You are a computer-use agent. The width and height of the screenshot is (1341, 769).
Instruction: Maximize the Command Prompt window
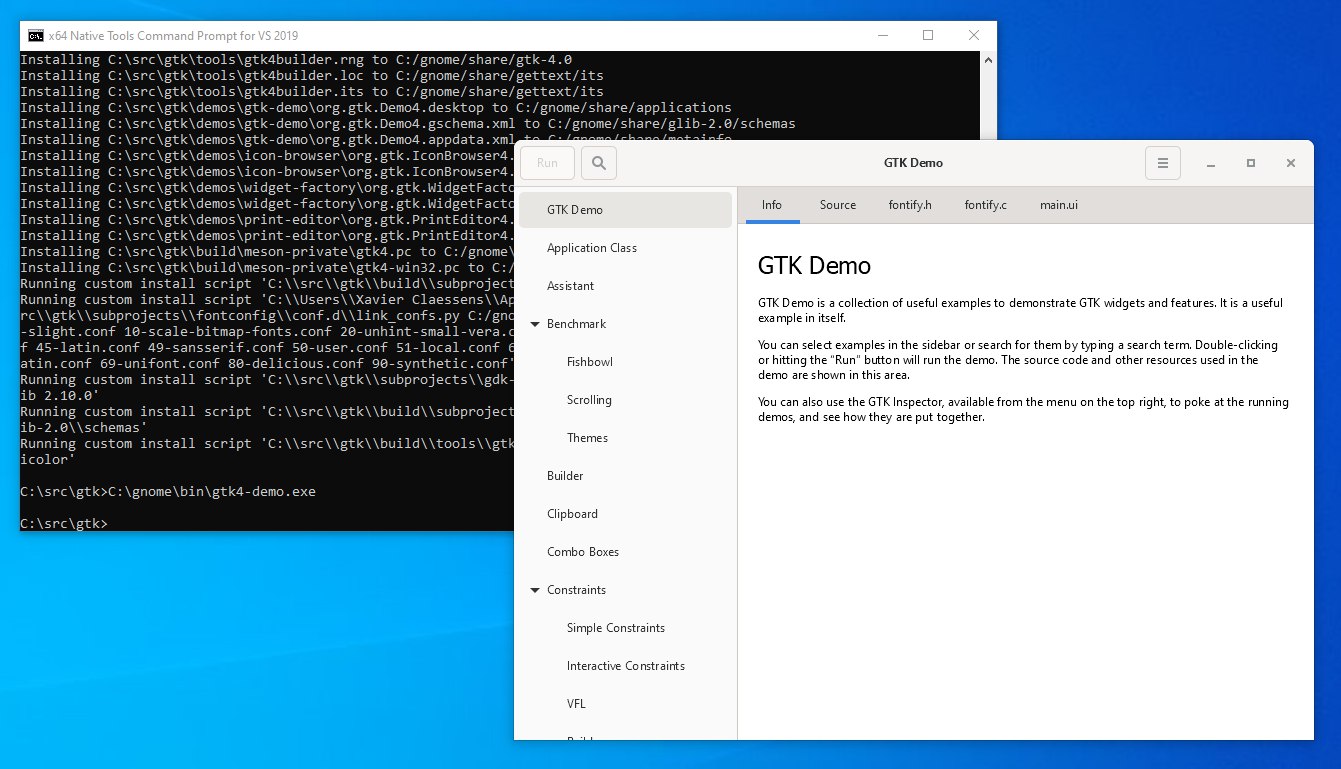[x=928, y=35]
